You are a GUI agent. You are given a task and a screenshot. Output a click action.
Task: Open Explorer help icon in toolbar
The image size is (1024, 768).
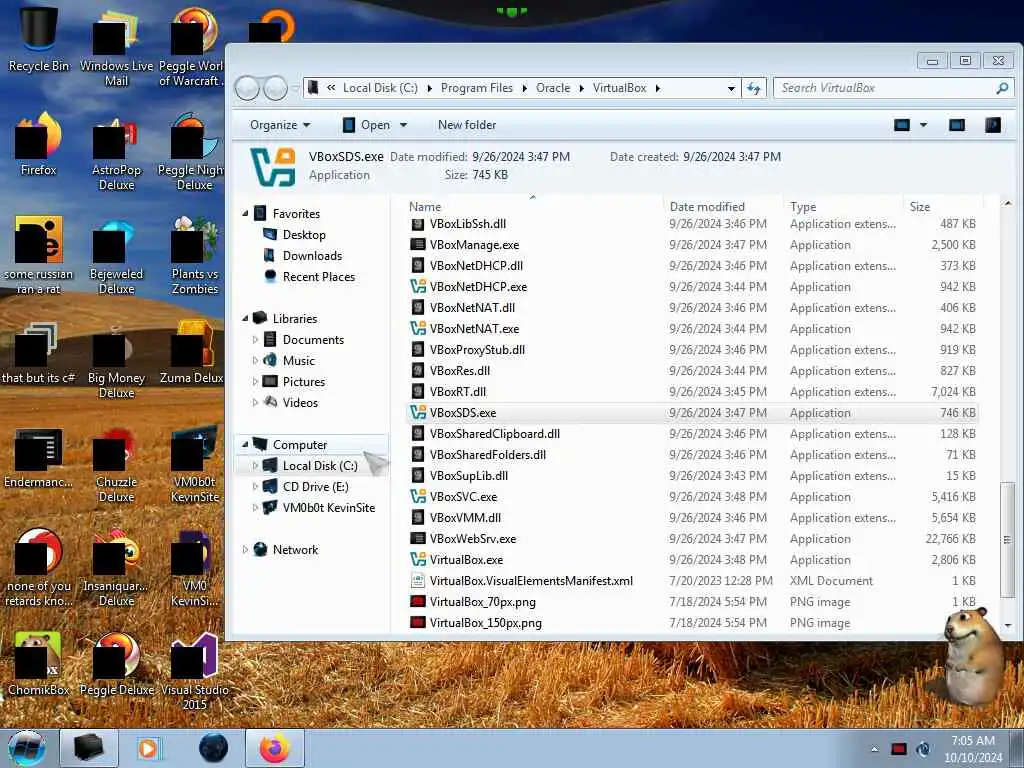(993, 125)
